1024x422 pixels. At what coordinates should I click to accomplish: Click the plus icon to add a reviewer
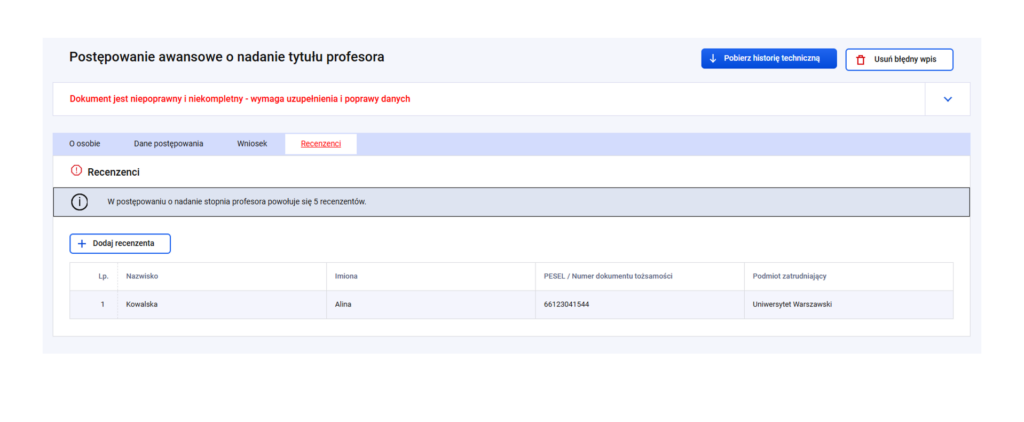pyautogui.click(x=82, y=244)
